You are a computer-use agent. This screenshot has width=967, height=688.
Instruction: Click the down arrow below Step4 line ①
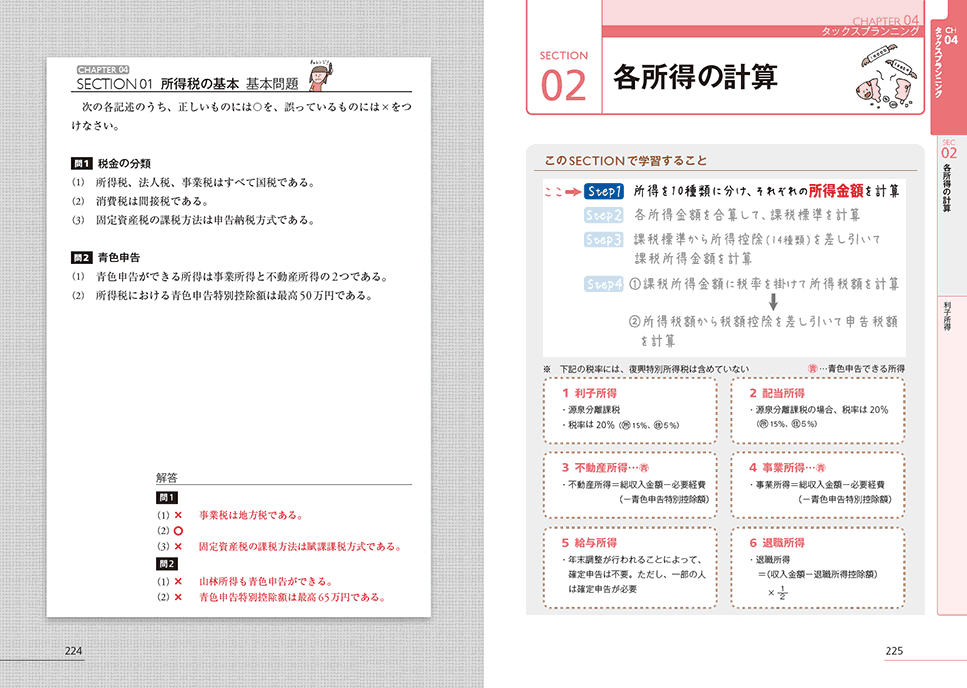click(x=772, y=303)
